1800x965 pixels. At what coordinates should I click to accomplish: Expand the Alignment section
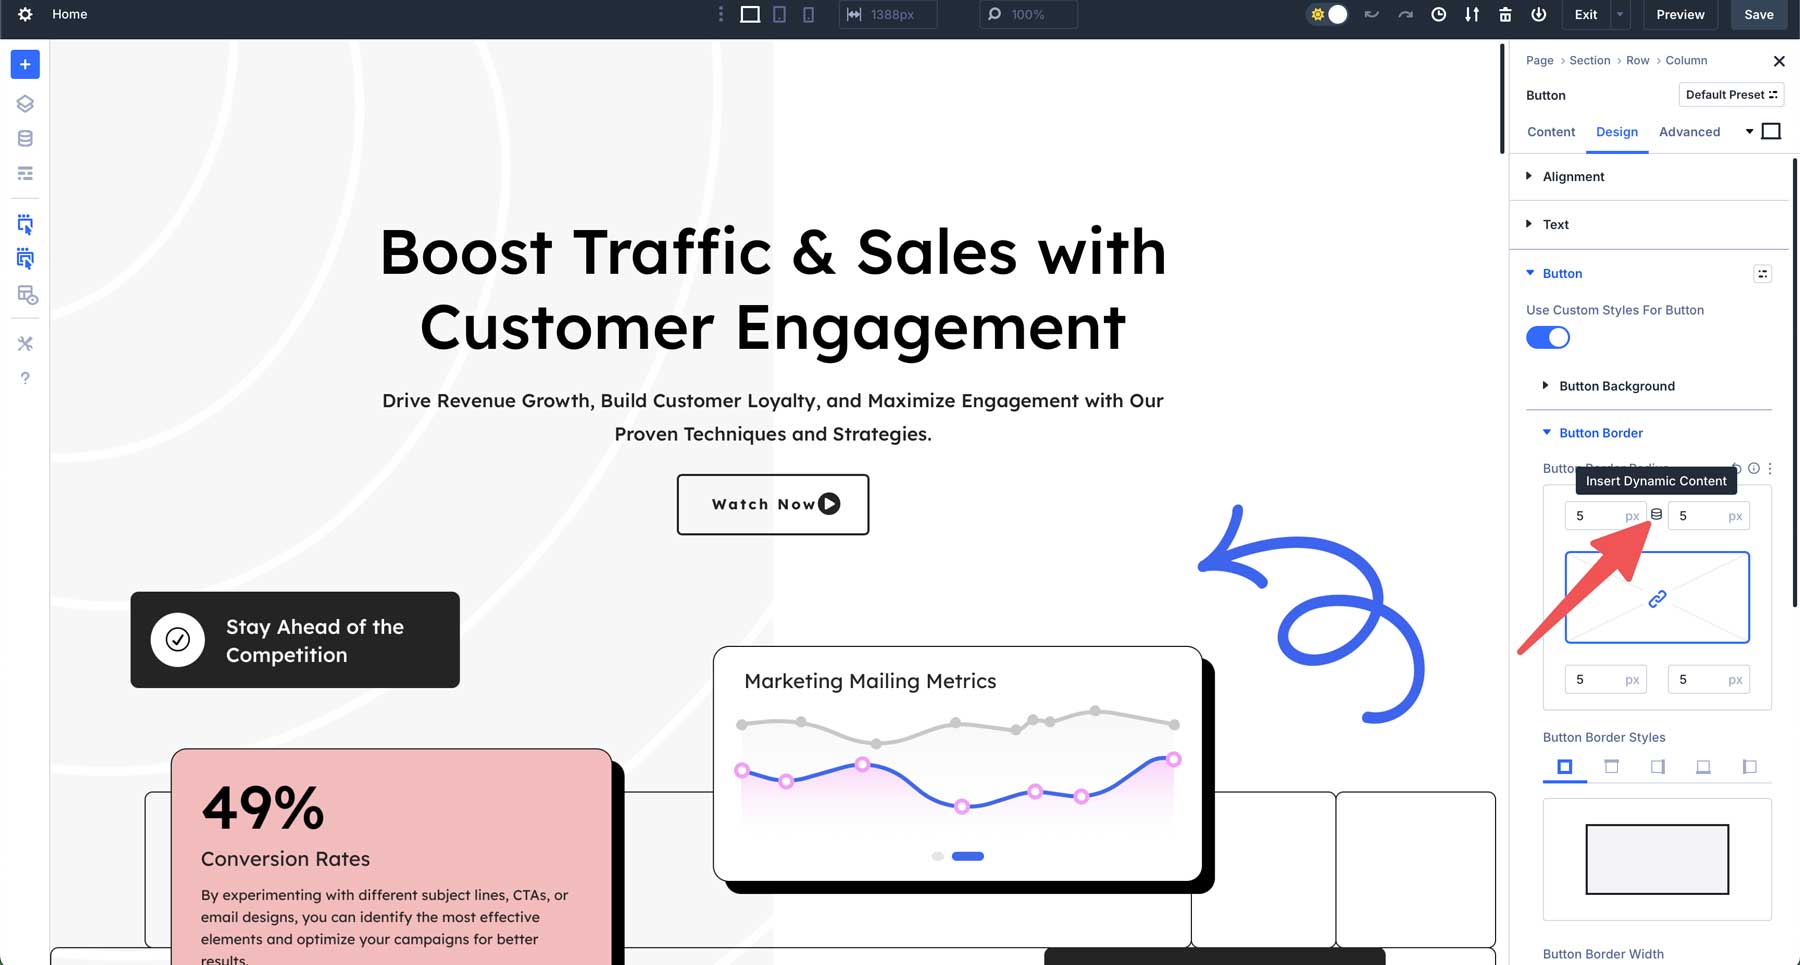1571,176
